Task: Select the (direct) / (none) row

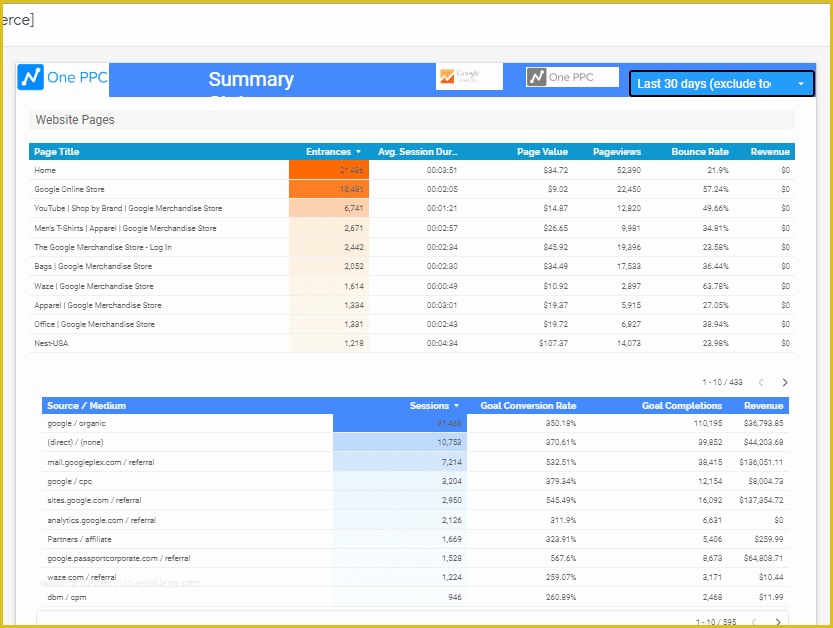Action: click(x=415, y=442)
